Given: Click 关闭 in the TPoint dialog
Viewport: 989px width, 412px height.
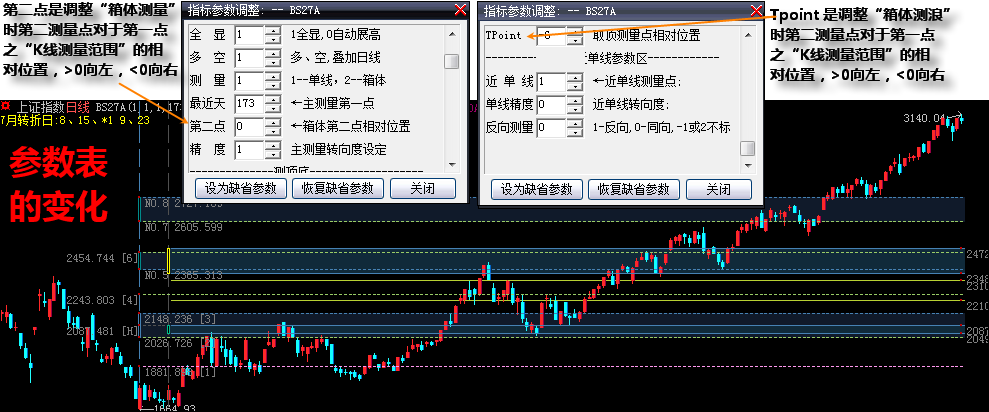Looking at the screenshot, I should (x=718, y=189).
